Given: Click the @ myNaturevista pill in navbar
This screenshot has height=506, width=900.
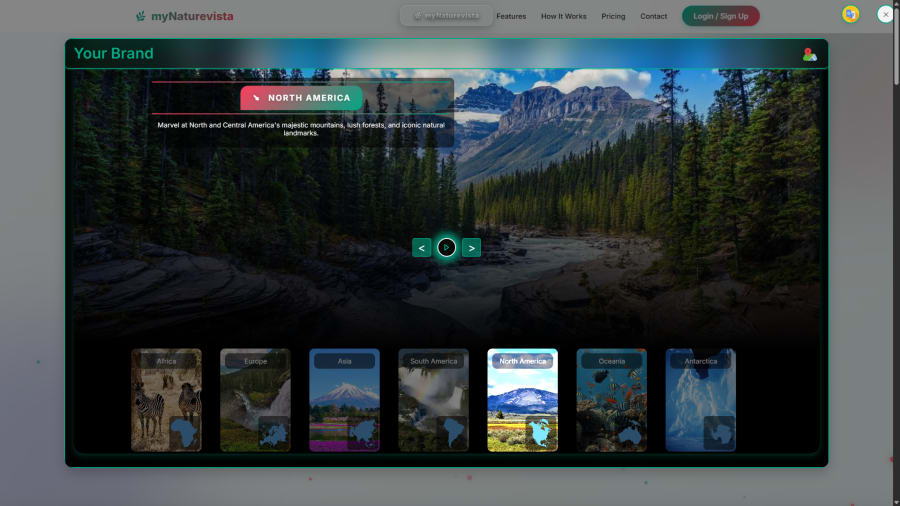Looking at the screenshot, I should (446, 15).
